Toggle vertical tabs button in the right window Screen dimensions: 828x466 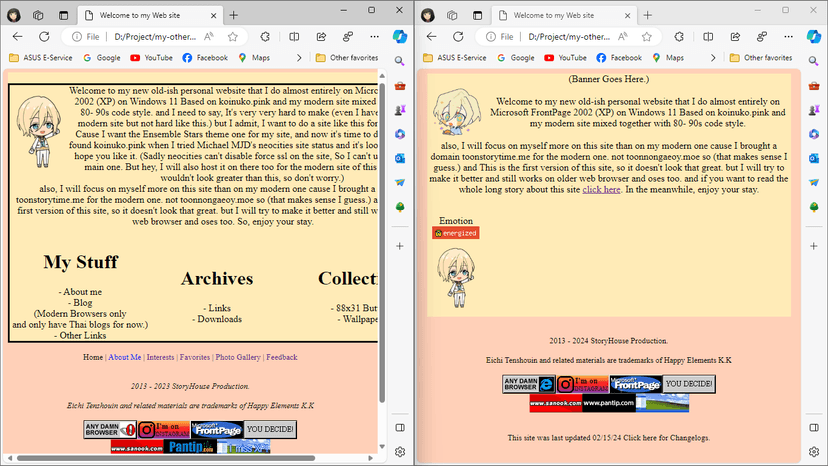tap(477, 15)
